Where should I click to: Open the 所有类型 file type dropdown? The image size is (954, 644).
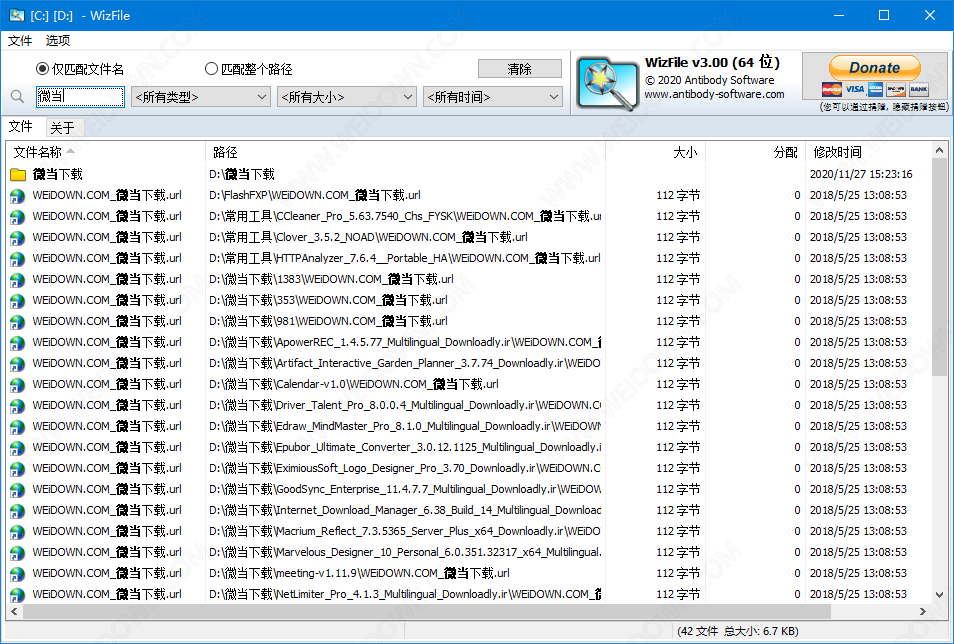(x=201, y=97)
